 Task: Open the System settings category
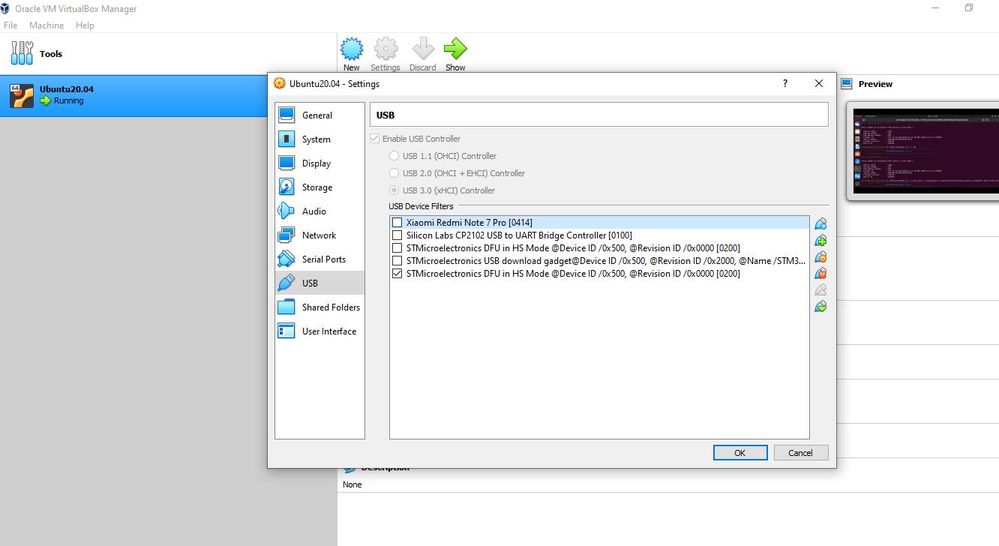(320, 139)
